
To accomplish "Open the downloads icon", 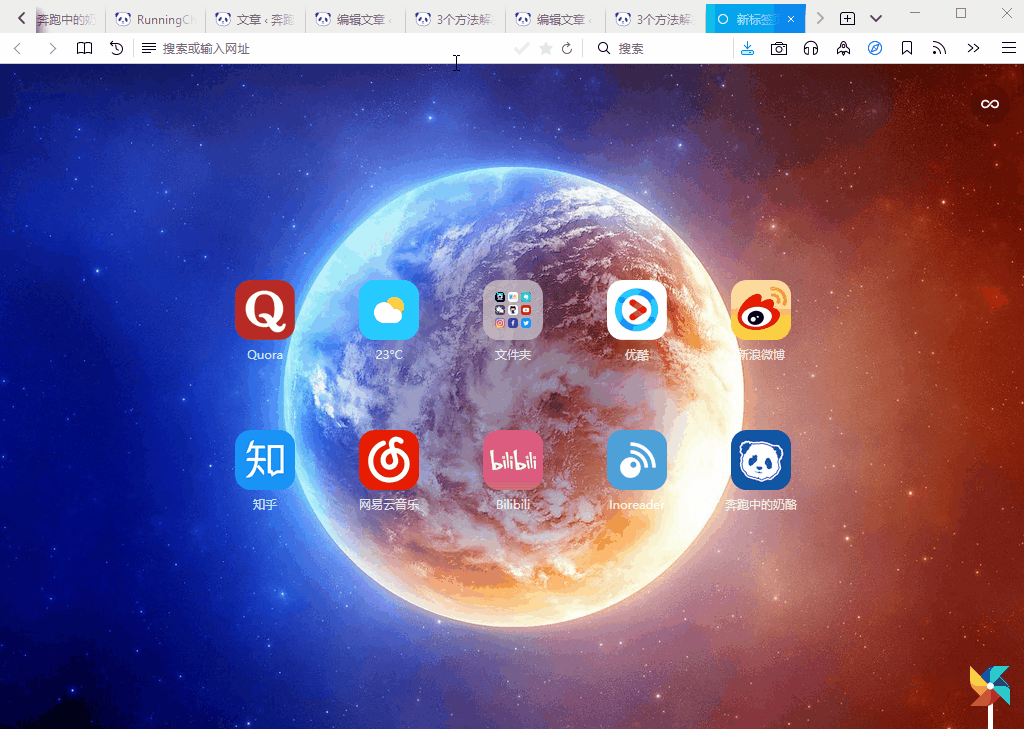I will pyautogui.click(x=748, y=48).
